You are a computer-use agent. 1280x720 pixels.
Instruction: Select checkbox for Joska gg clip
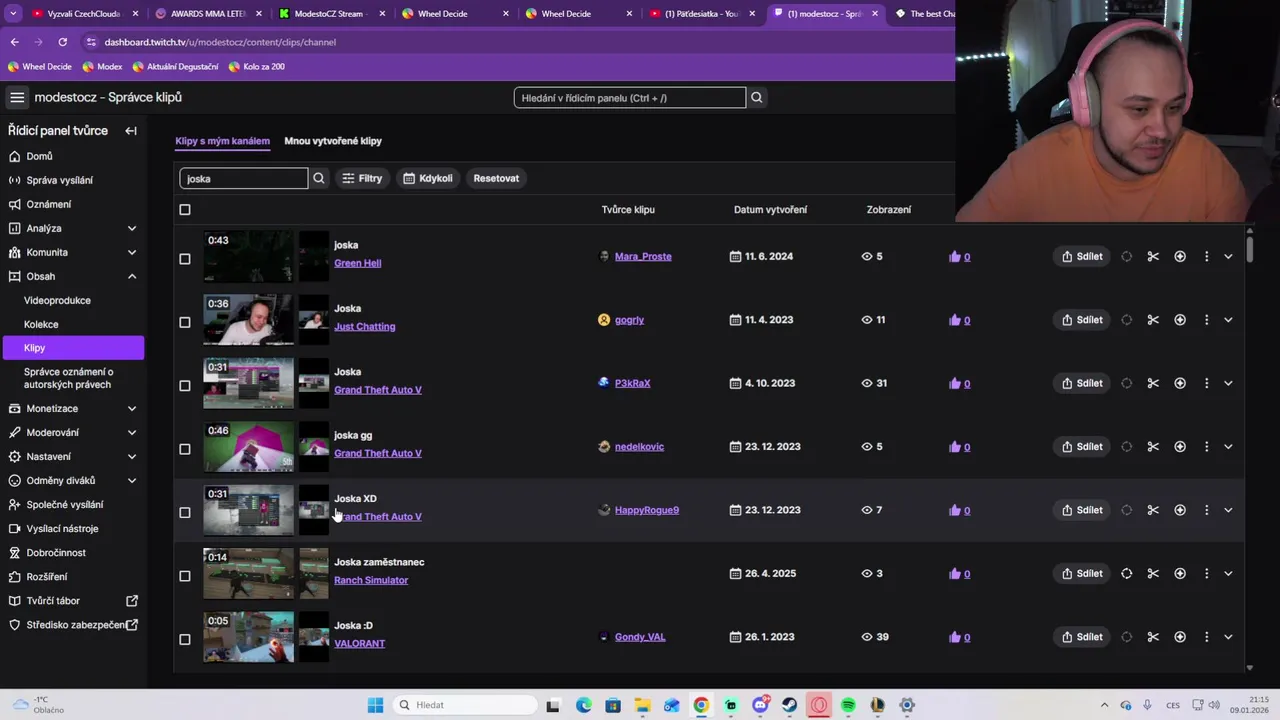coord(184,449)
